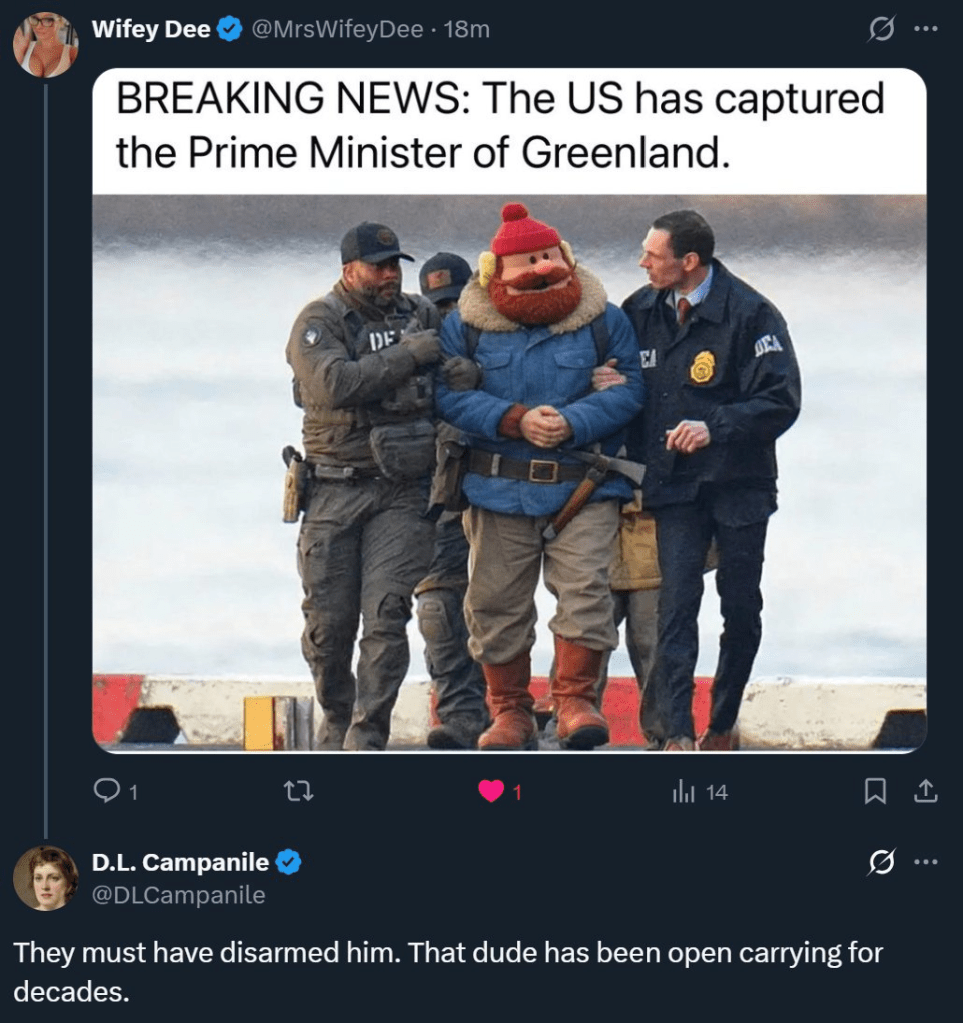Screen dimensions: 963x1023
Task: Open Grok icon on Wifey Dee's tweet
Action: pyautogui.click(x=881, y=29)
